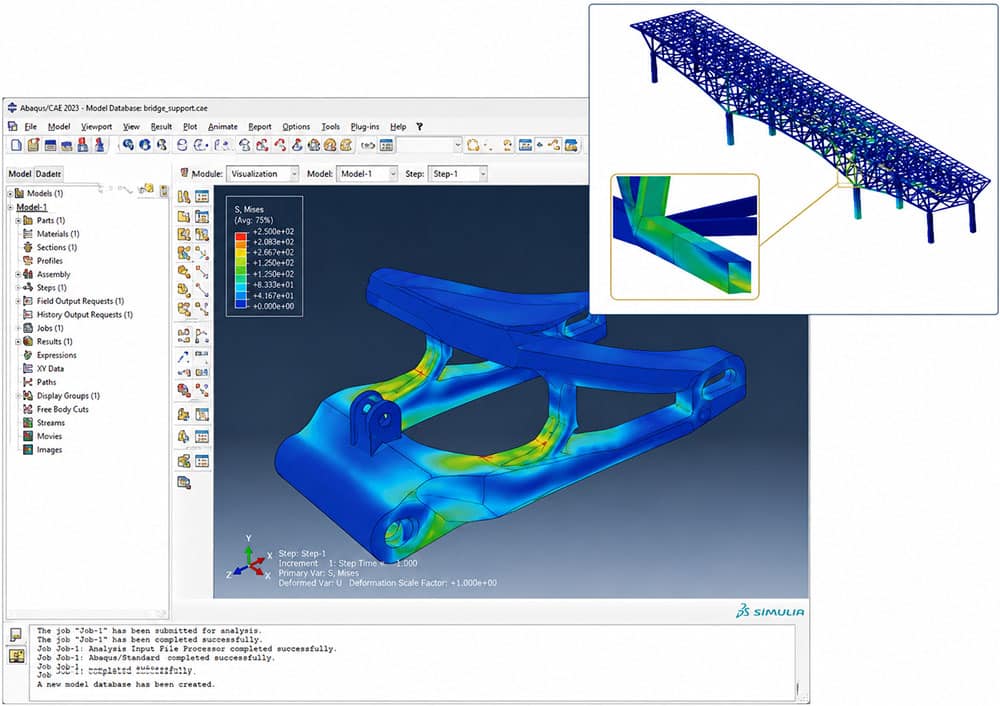
Task: Click the context help question mark icon
Action: point(420,127)
